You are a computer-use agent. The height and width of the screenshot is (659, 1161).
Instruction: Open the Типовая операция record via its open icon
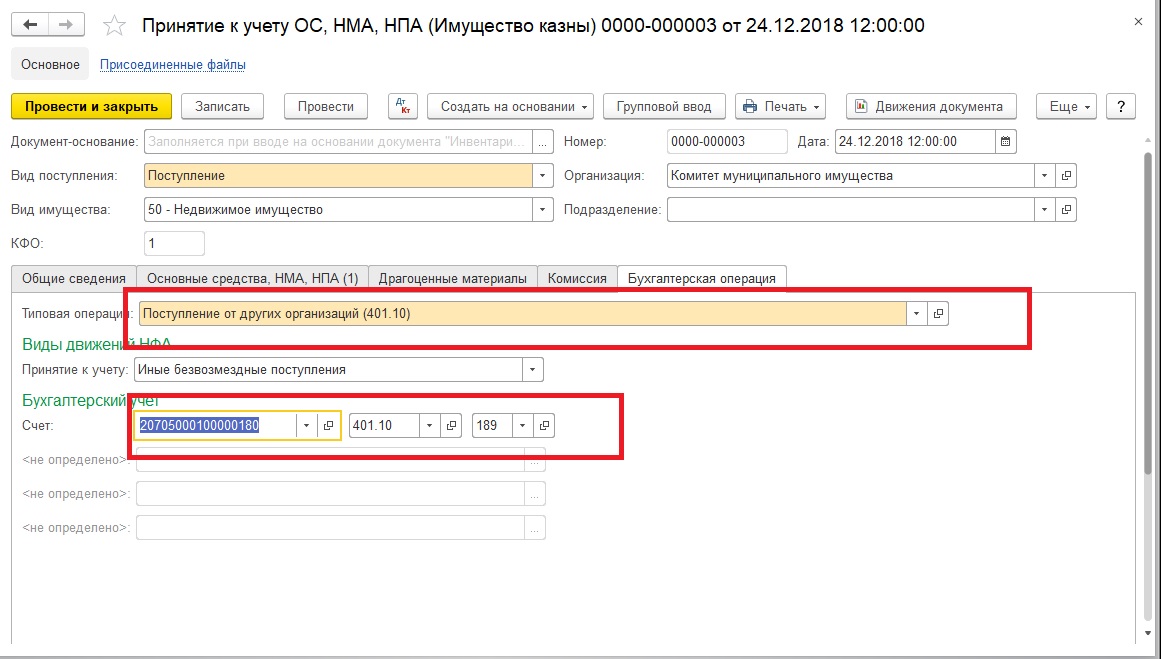tap(938, 314)
